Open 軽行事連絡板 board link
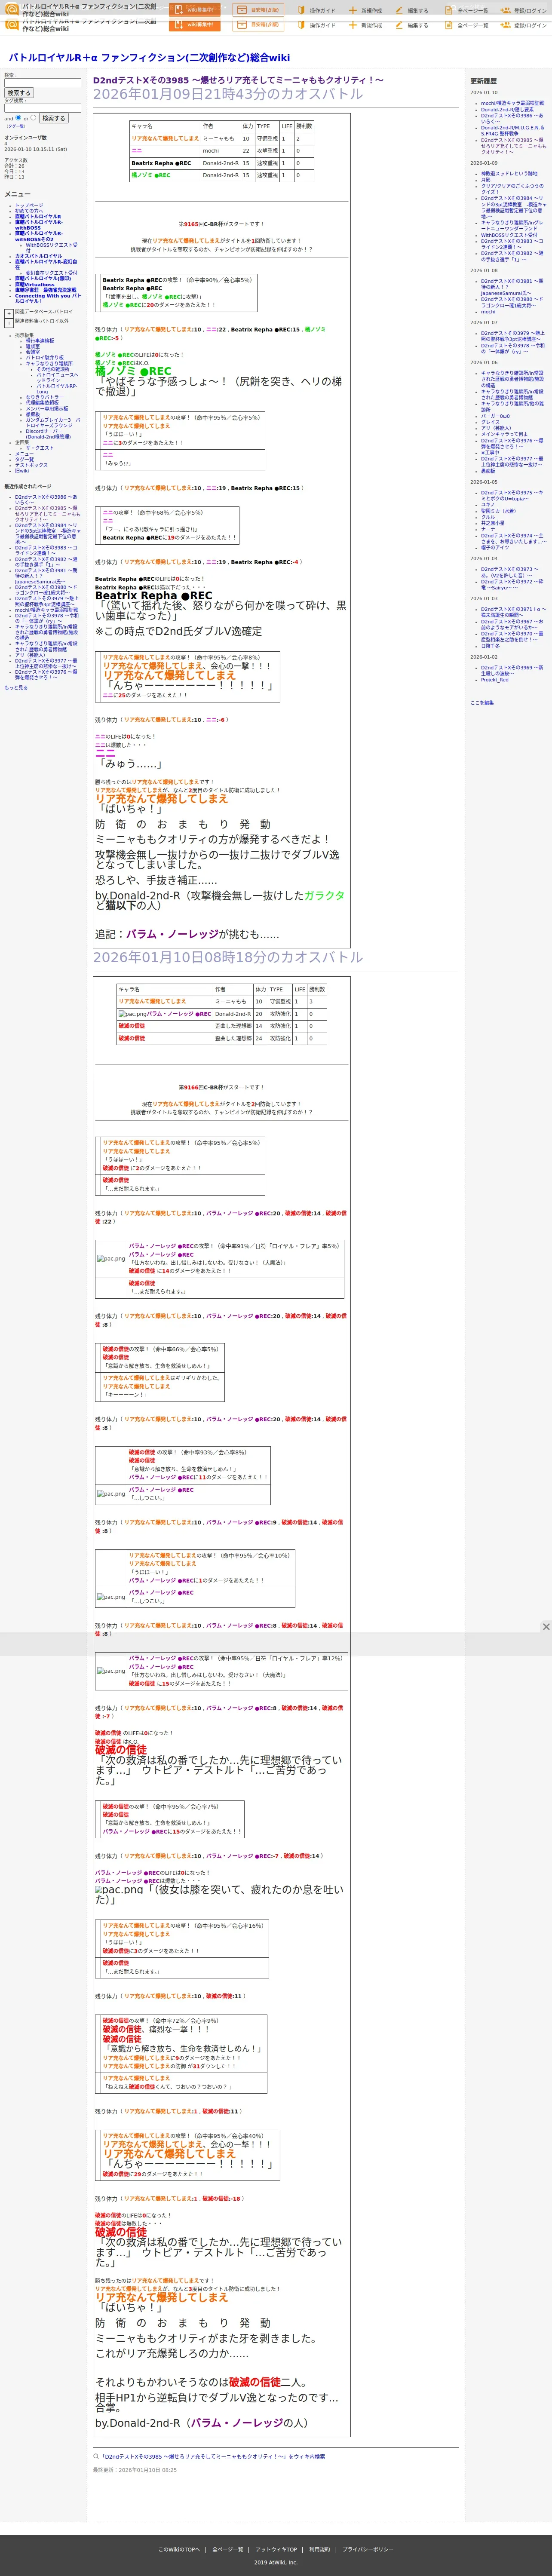 (x=40, y=340)
